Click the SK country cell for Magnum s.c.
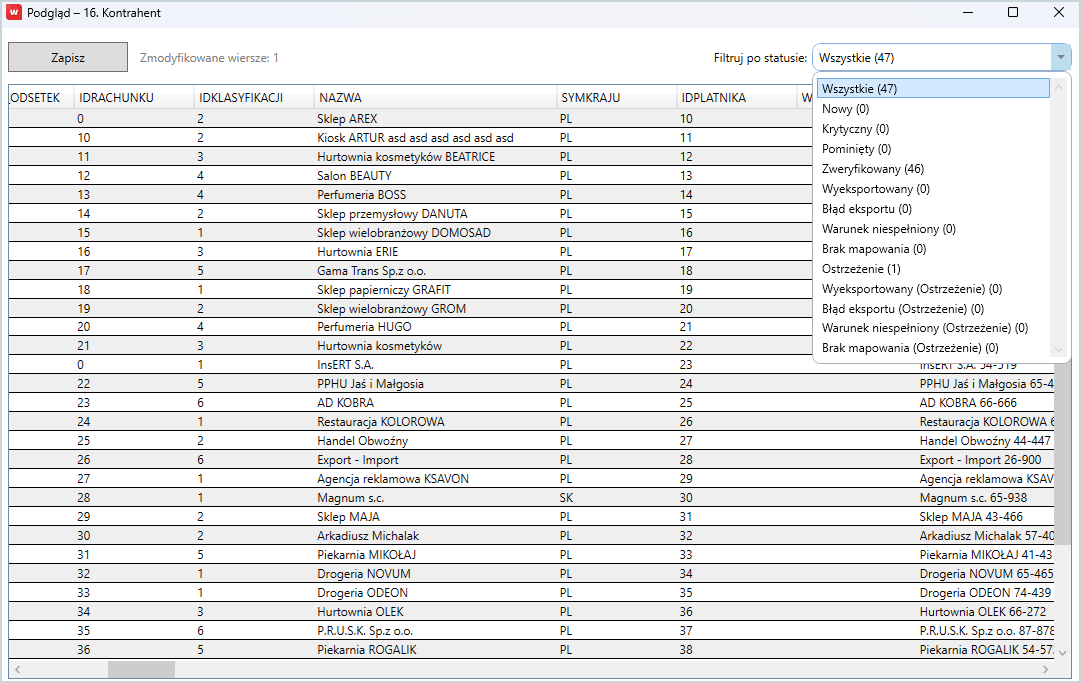This screenshot has width=1081, height=683. pyautogui.click(x=566, y=498)
